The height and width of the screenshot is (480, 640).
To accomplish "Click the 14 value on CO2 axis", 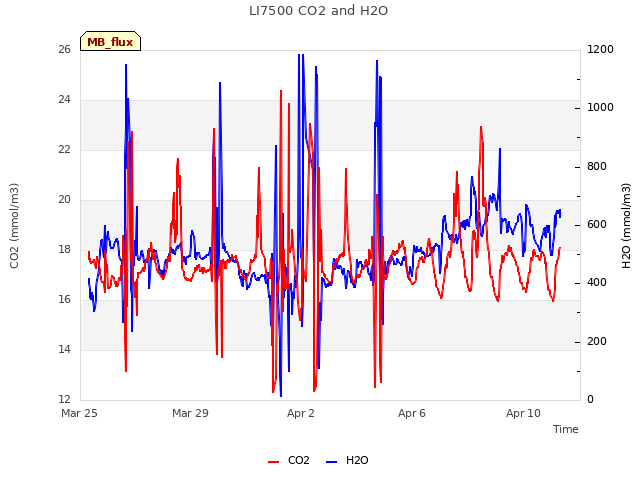I will (64, 349).
